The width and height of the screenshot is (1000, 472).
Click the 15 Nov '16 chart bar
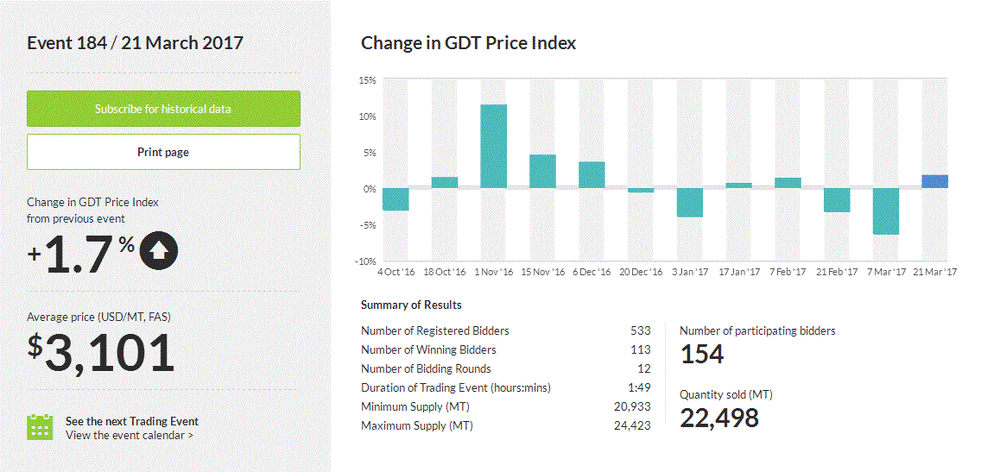point(543,171)
